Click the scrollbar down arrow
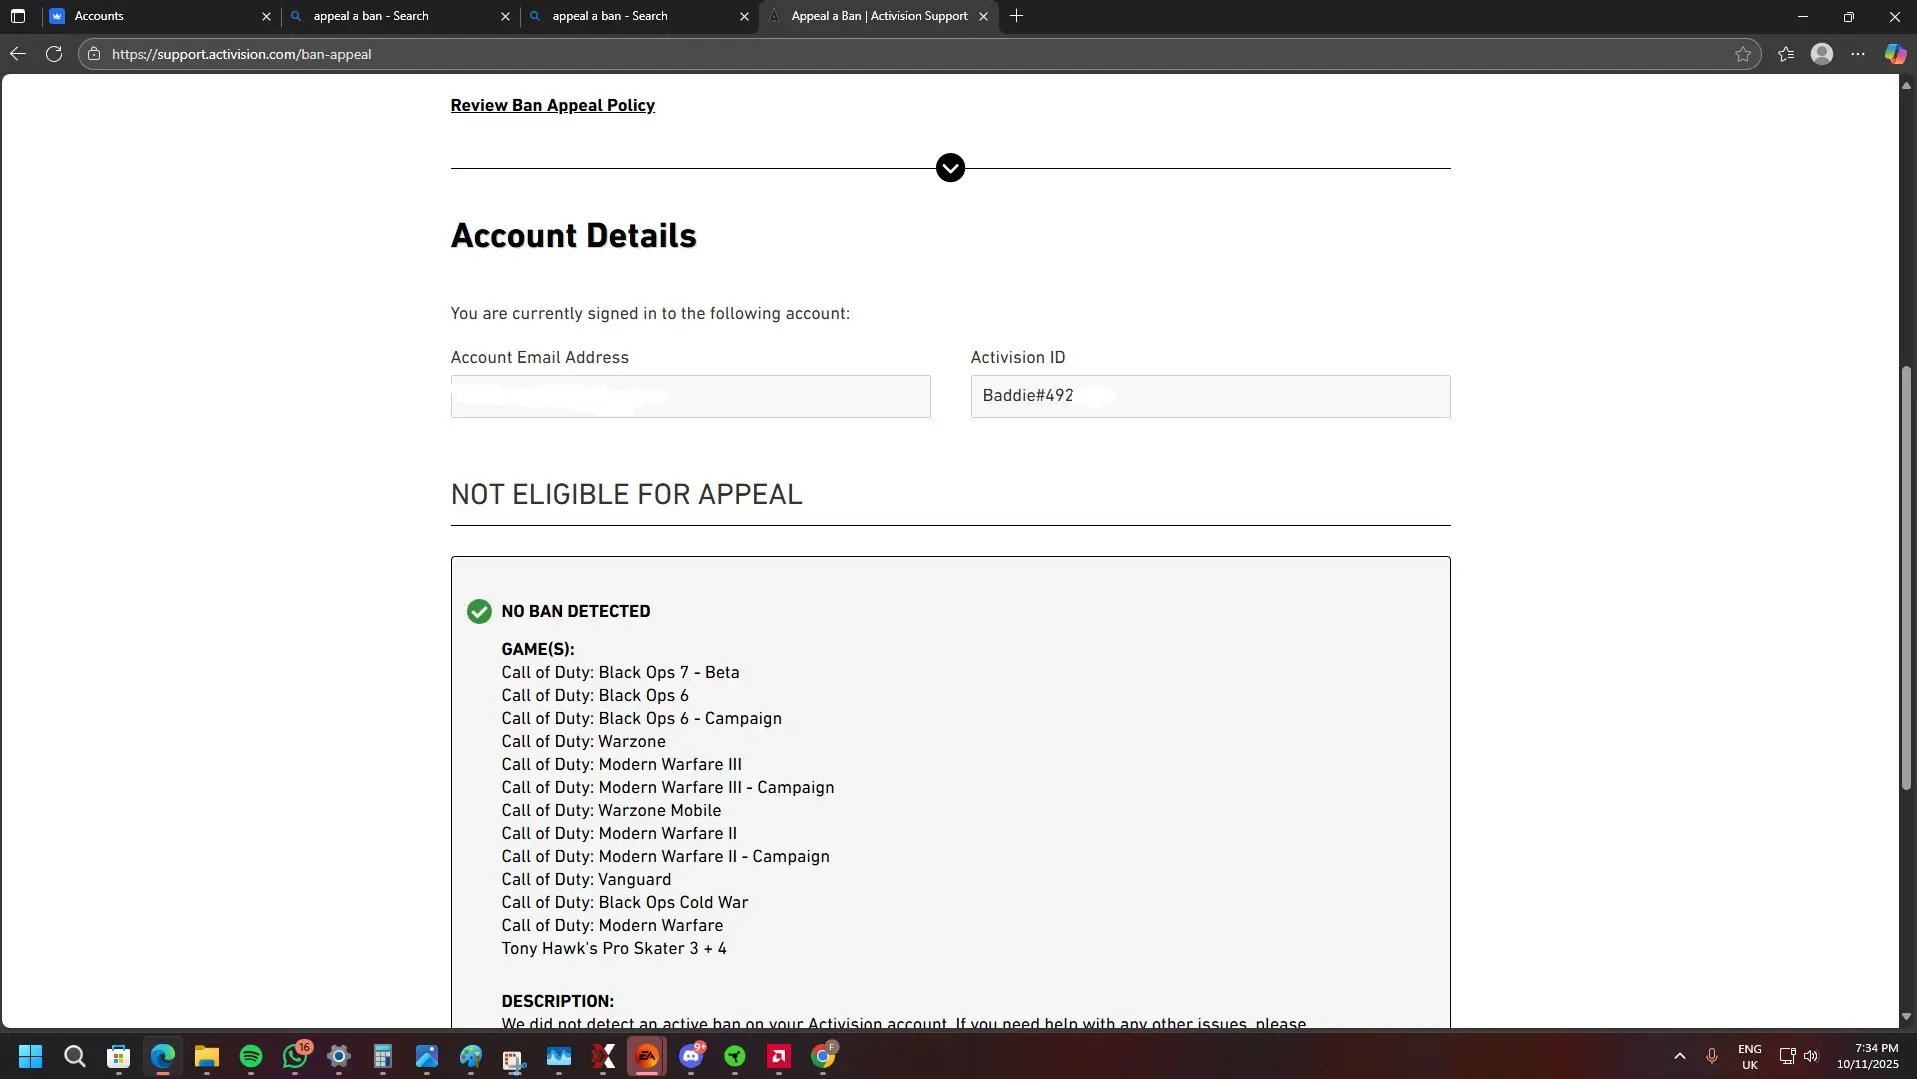Screen dimensions: 1917x1079 [1906, 1016]
